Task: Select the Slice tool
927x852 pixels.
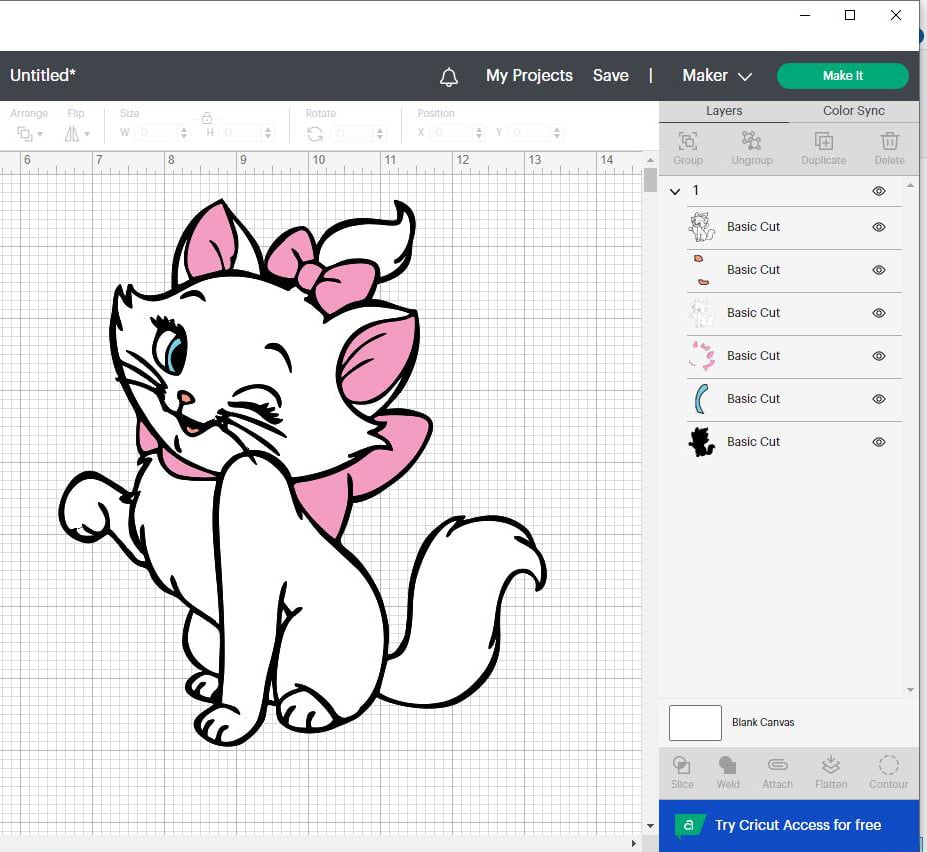Action: [682, 772]
